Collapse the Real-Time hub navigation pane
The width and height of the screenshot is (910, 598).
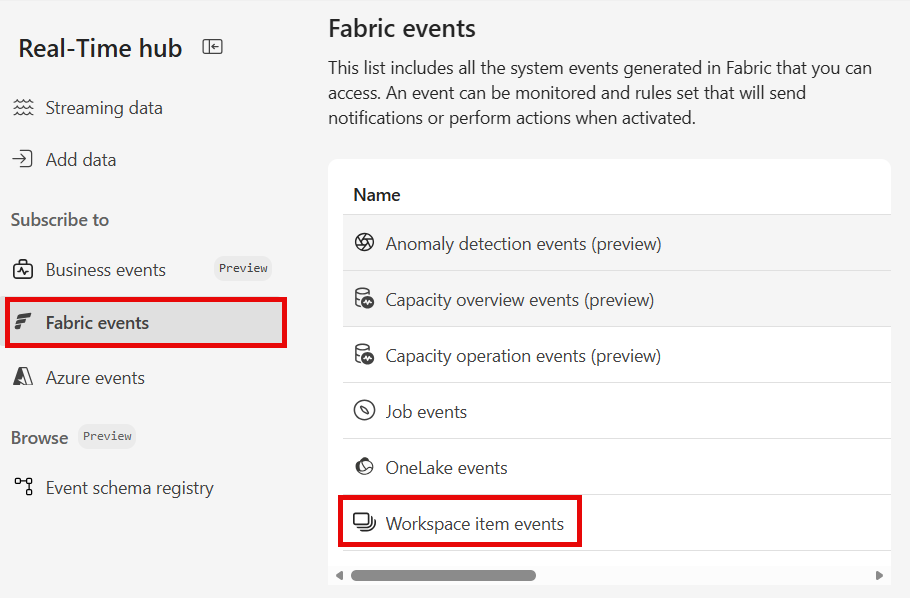pos(212,46)
